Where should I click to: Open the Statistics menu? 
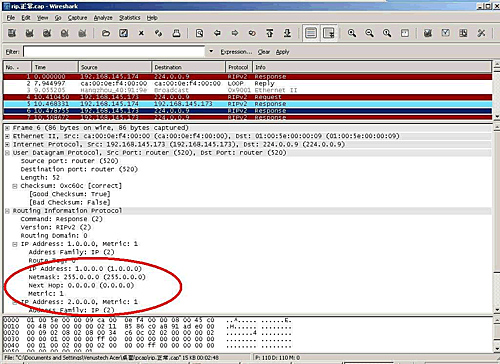point(130,18)
